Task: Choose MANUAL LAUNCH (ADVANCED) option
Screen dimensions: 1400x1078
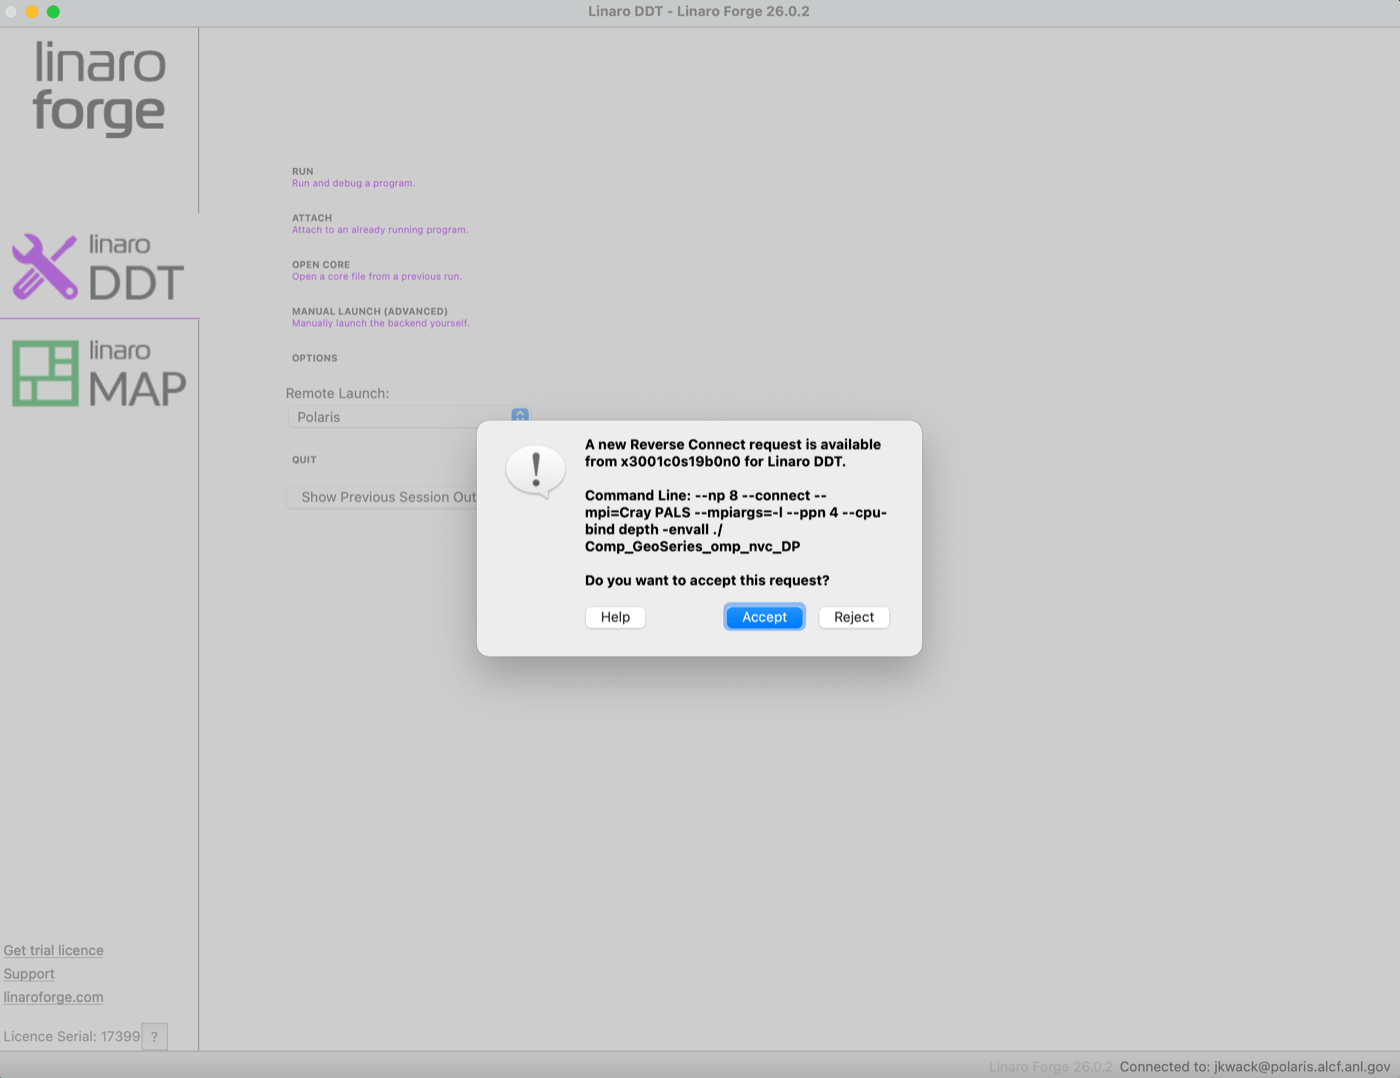Action: pyautogui.click(x=380, y=317)
